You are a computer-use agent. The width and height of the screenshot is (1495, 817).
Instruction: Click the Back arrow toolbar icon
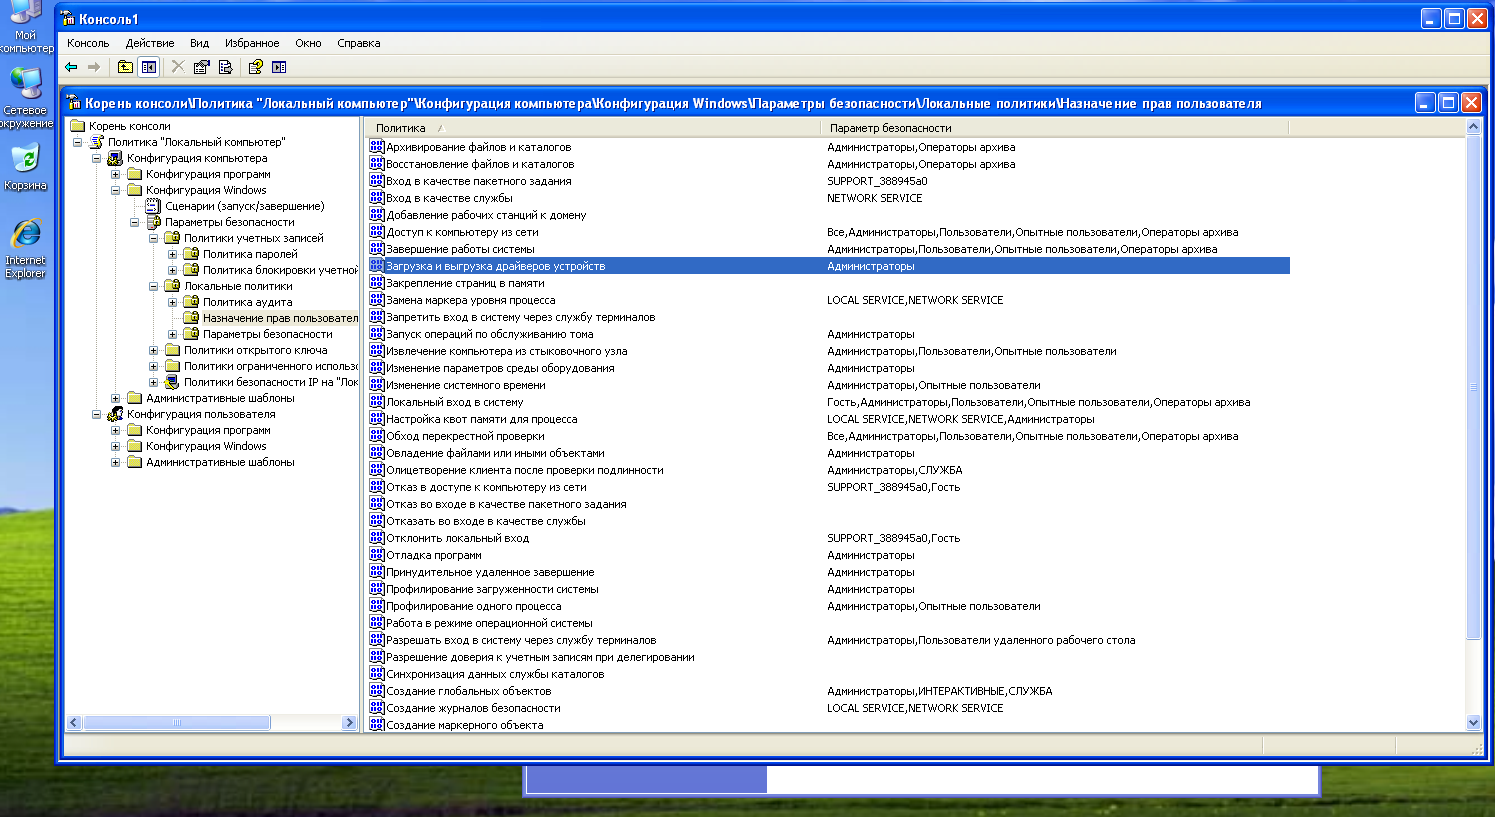tap(71, 67)
